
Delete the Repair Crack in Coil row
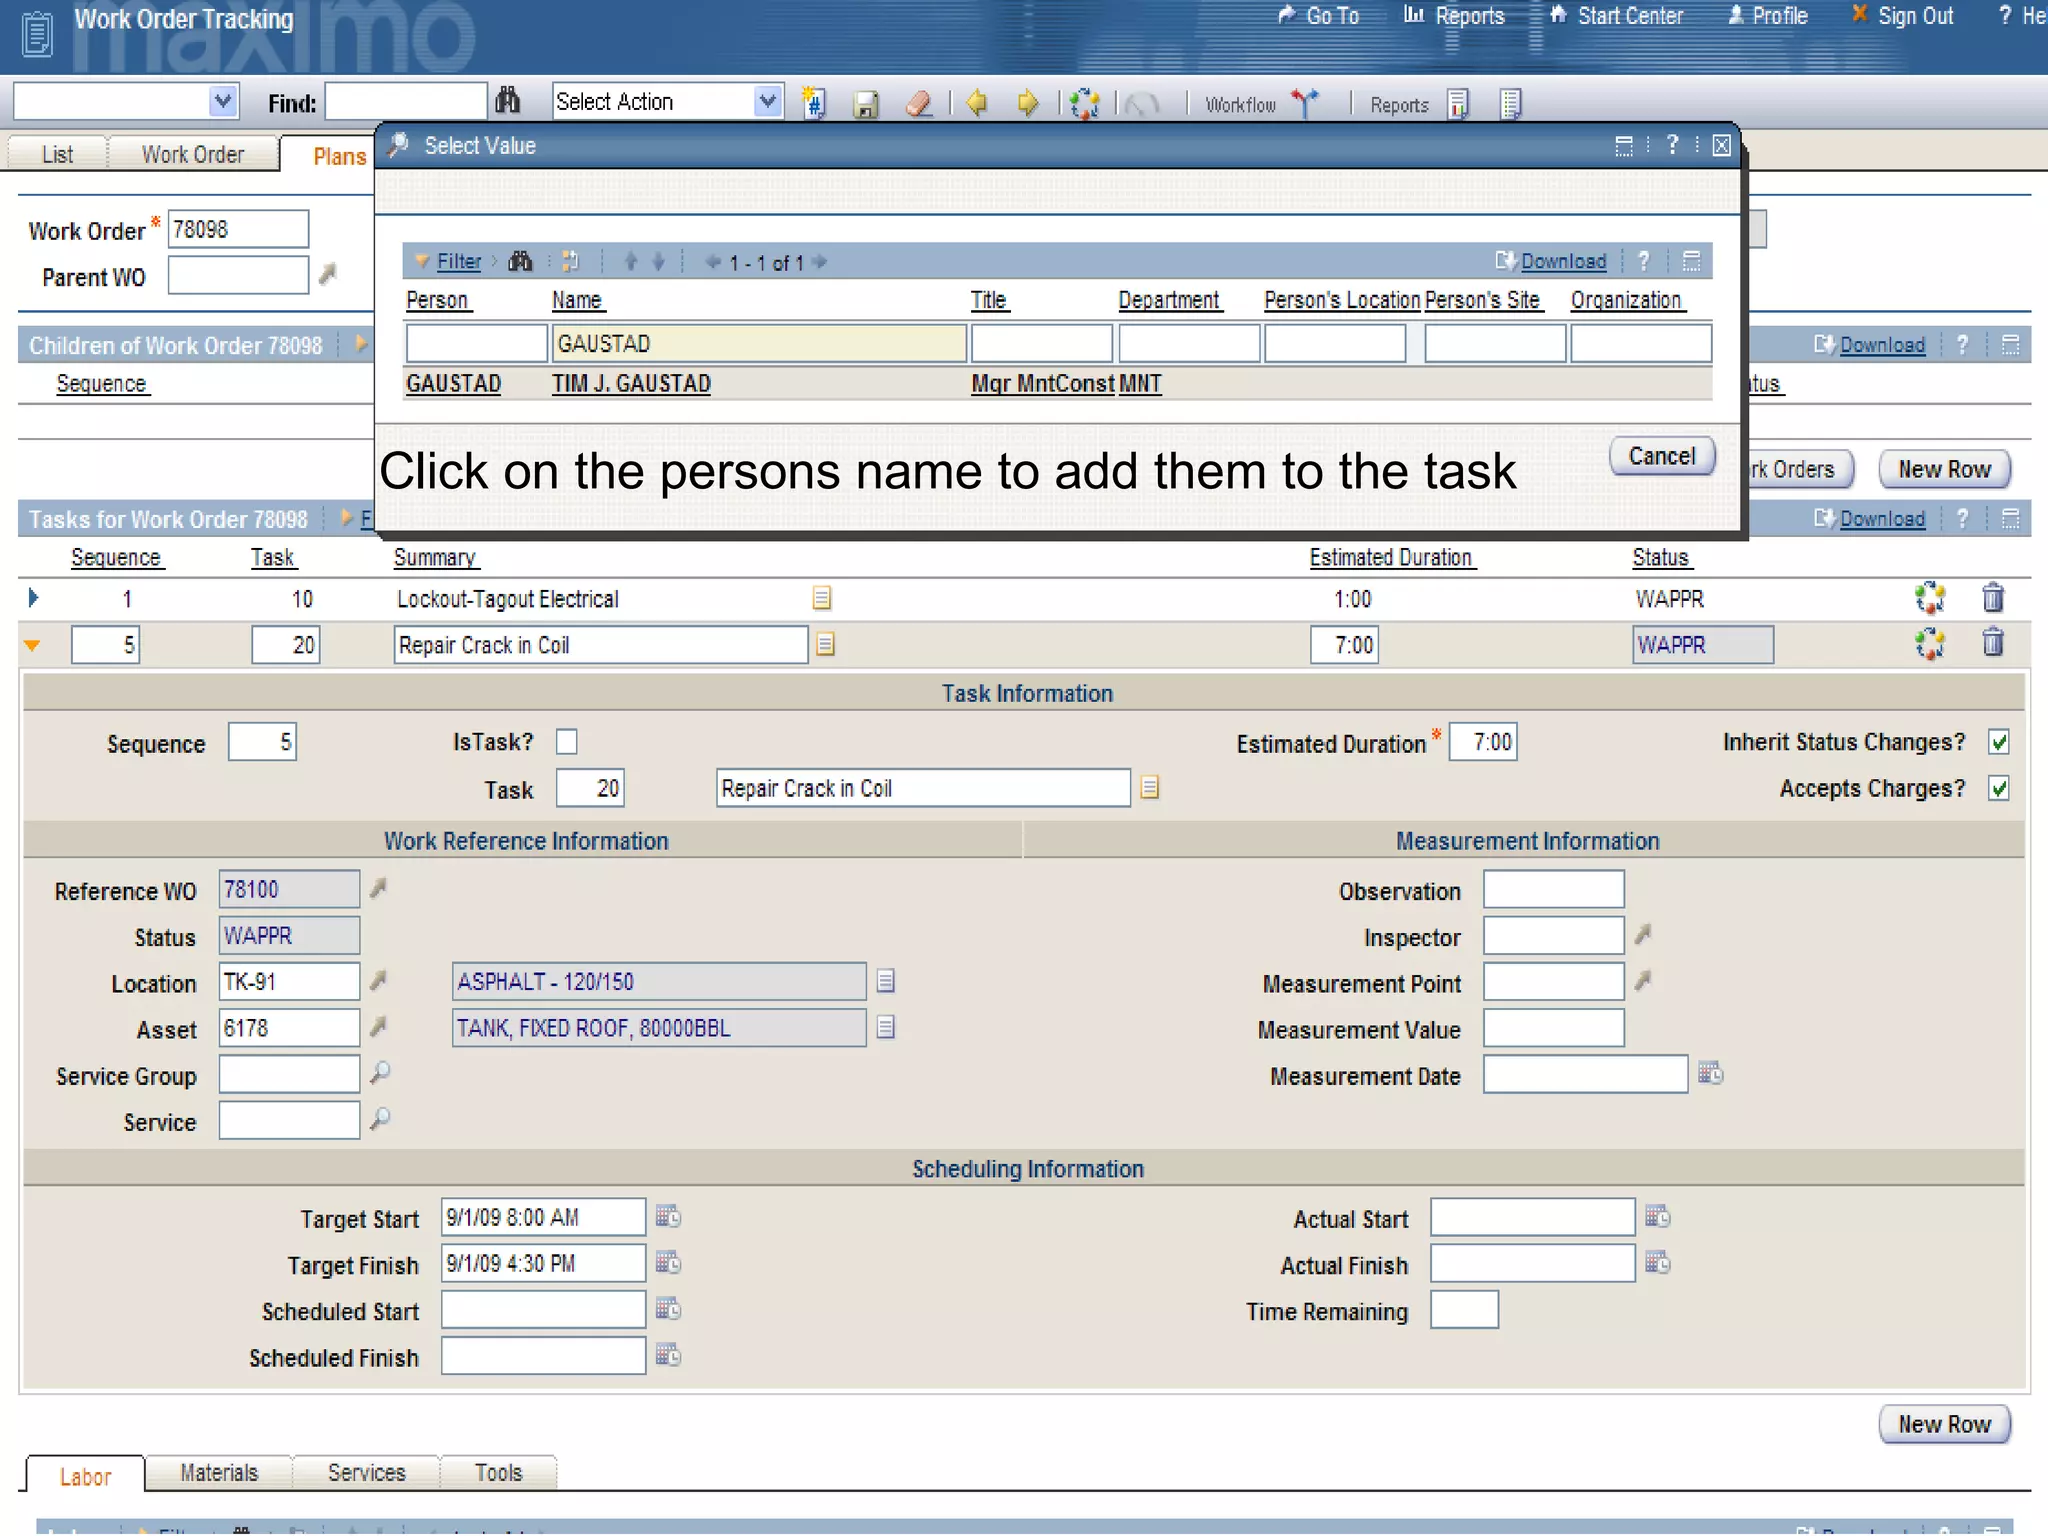[1993, 642]
